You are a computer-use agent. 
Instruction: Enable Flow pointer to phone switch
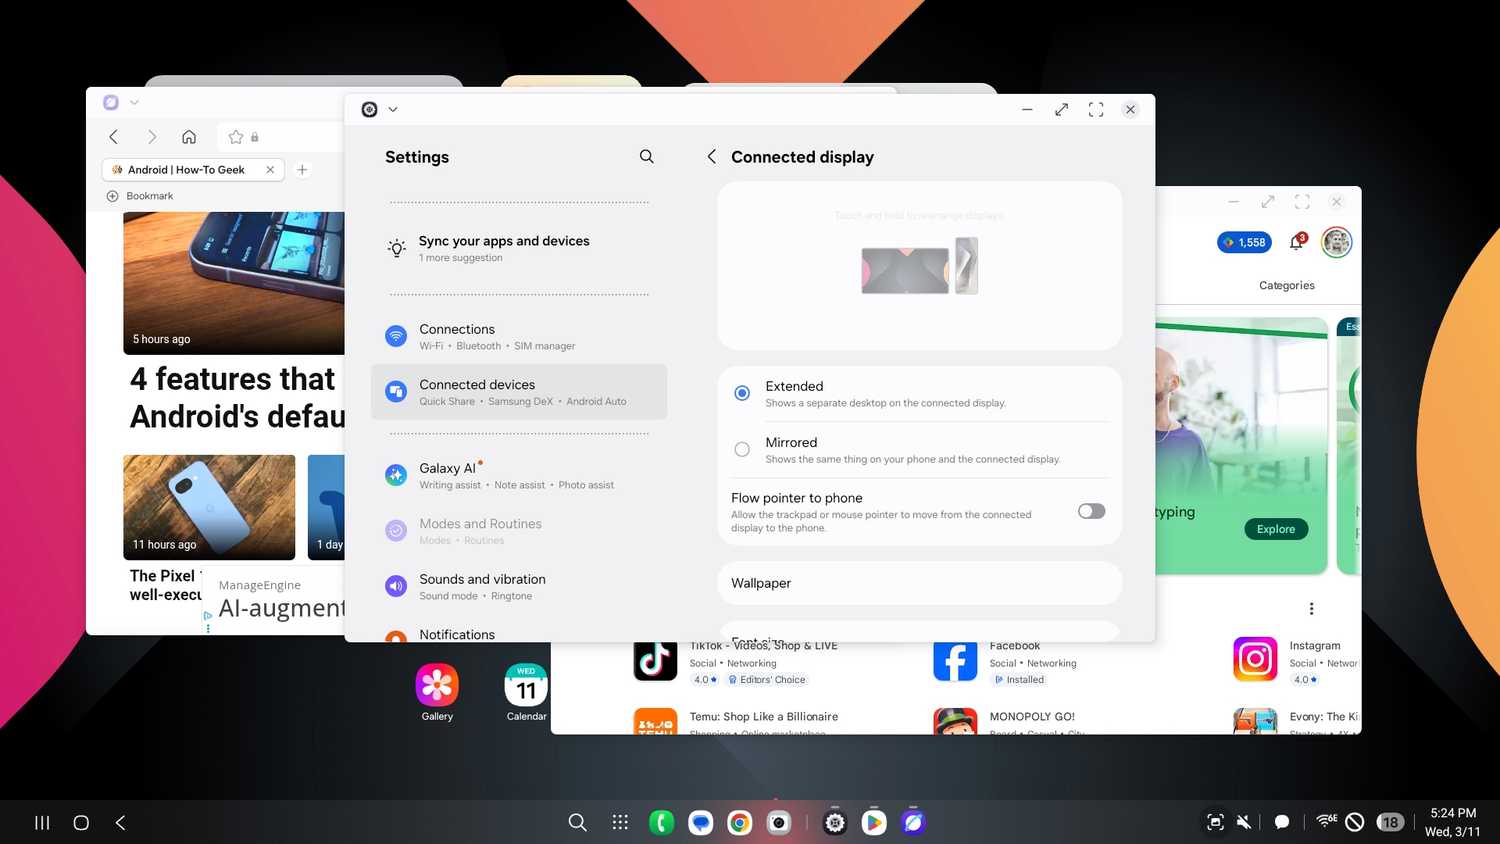tap(1091, 511)
